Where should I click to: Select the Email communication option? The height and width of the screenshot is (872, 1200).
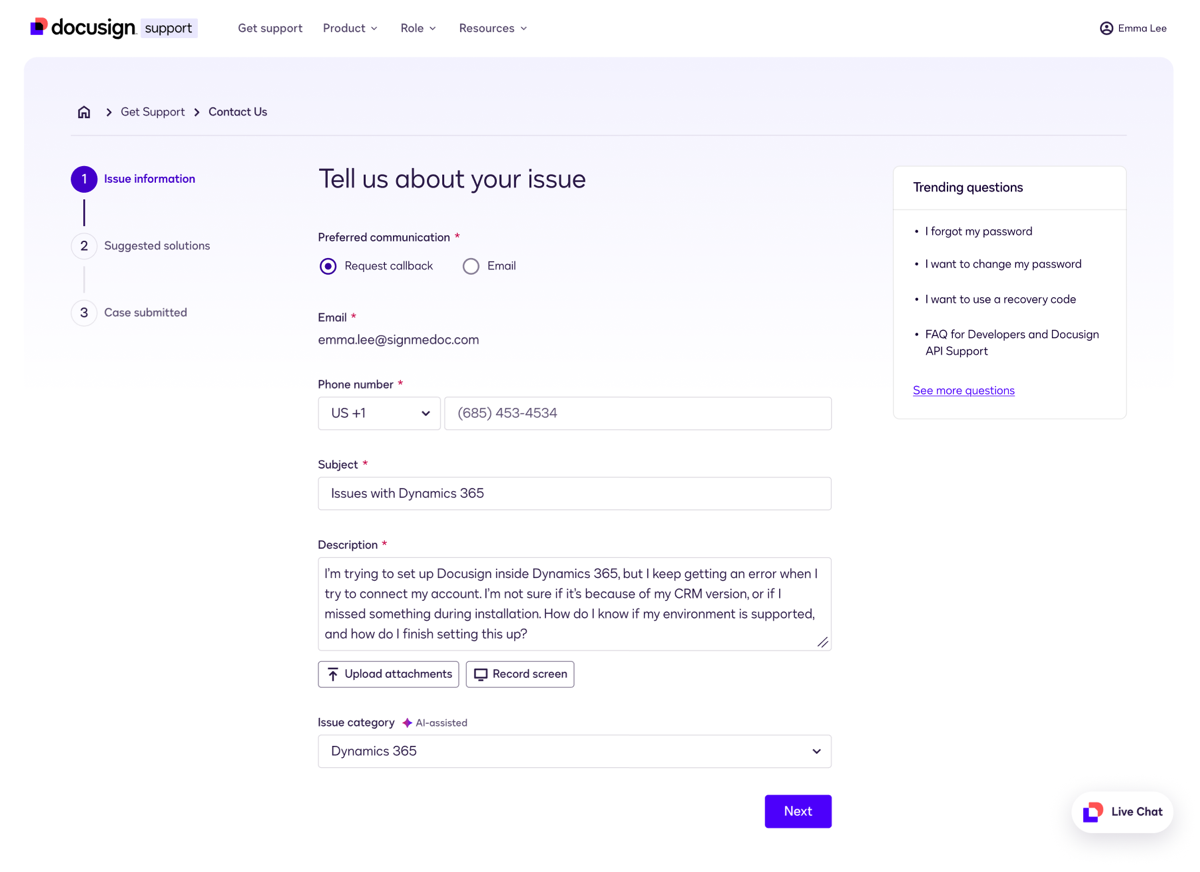pos(471,266)
